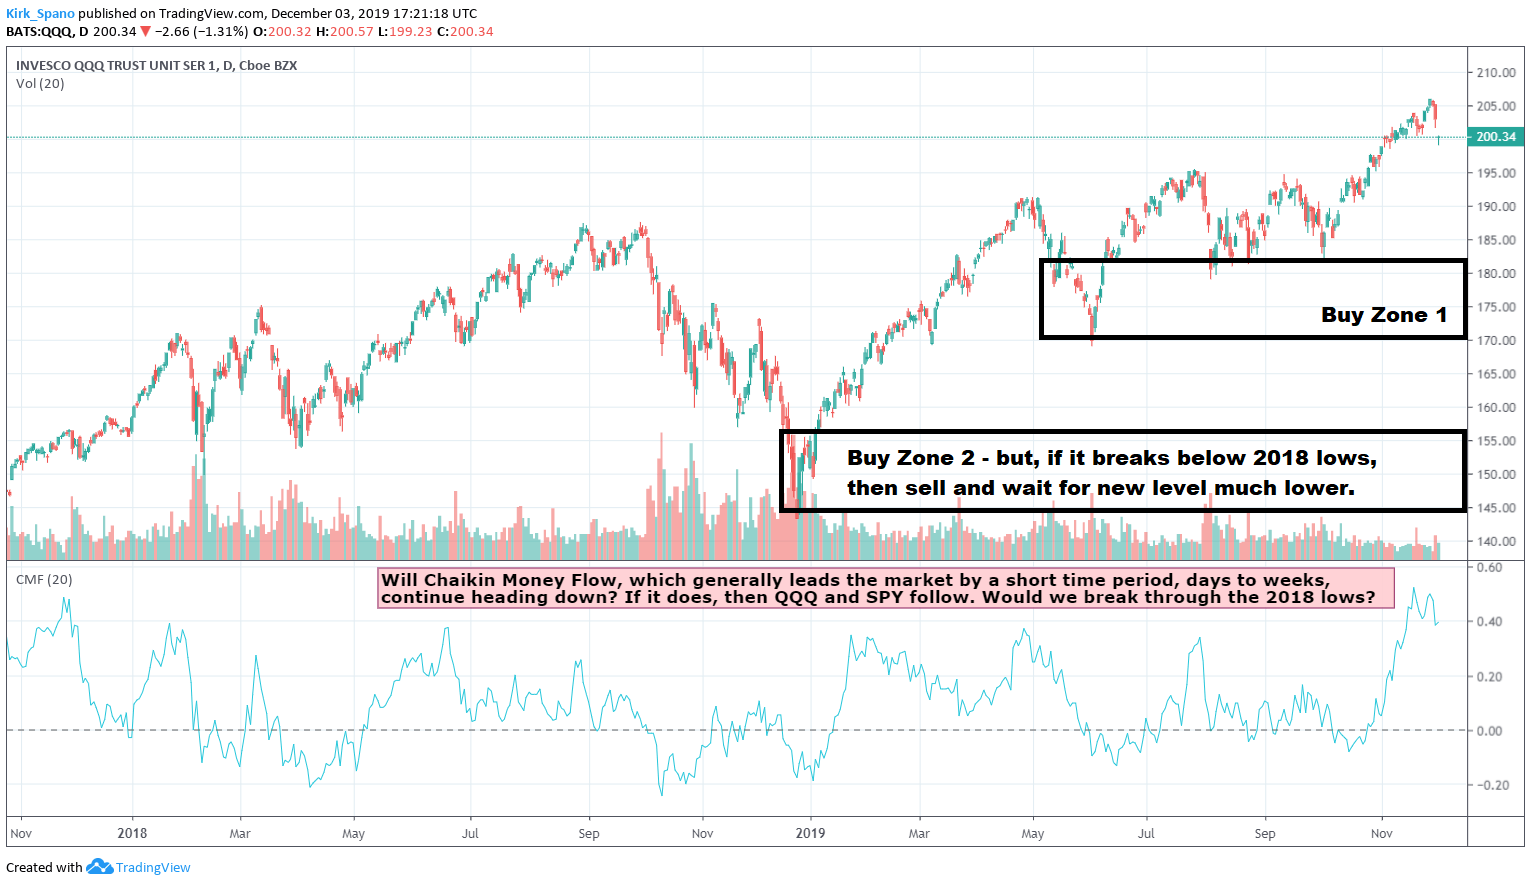Click the 200.34 current price label
Viewport: 1531px width, 885px height.
point(1496,137)
